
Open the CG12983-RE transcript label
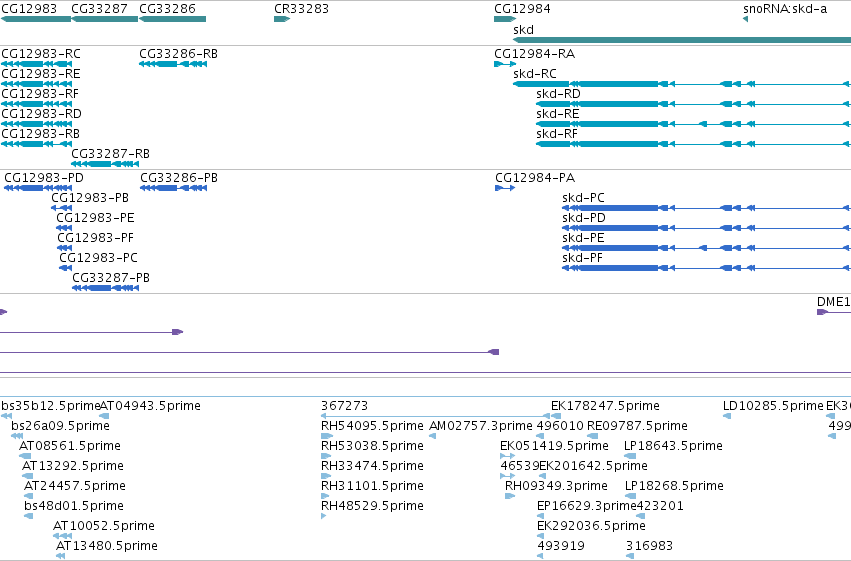41,74
